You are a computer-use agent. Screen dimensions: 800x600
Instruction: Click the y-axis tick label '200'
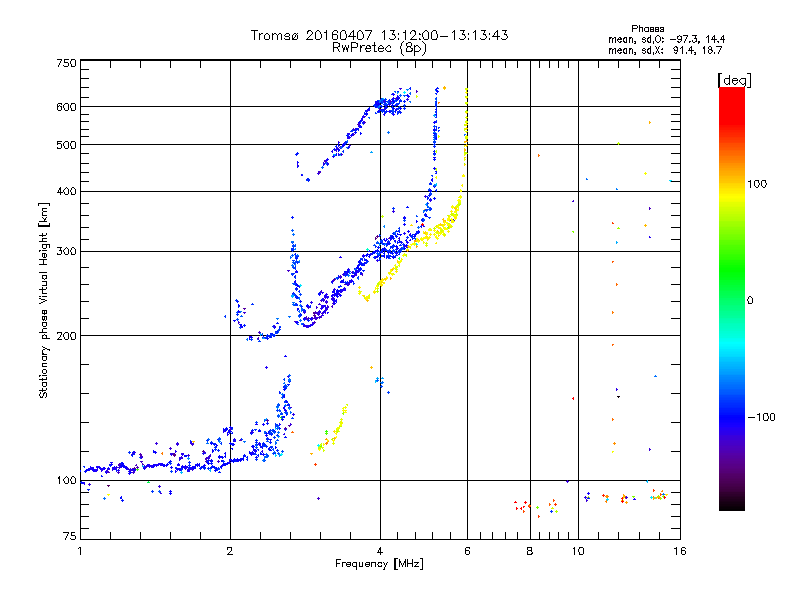(x=66, y=336)
